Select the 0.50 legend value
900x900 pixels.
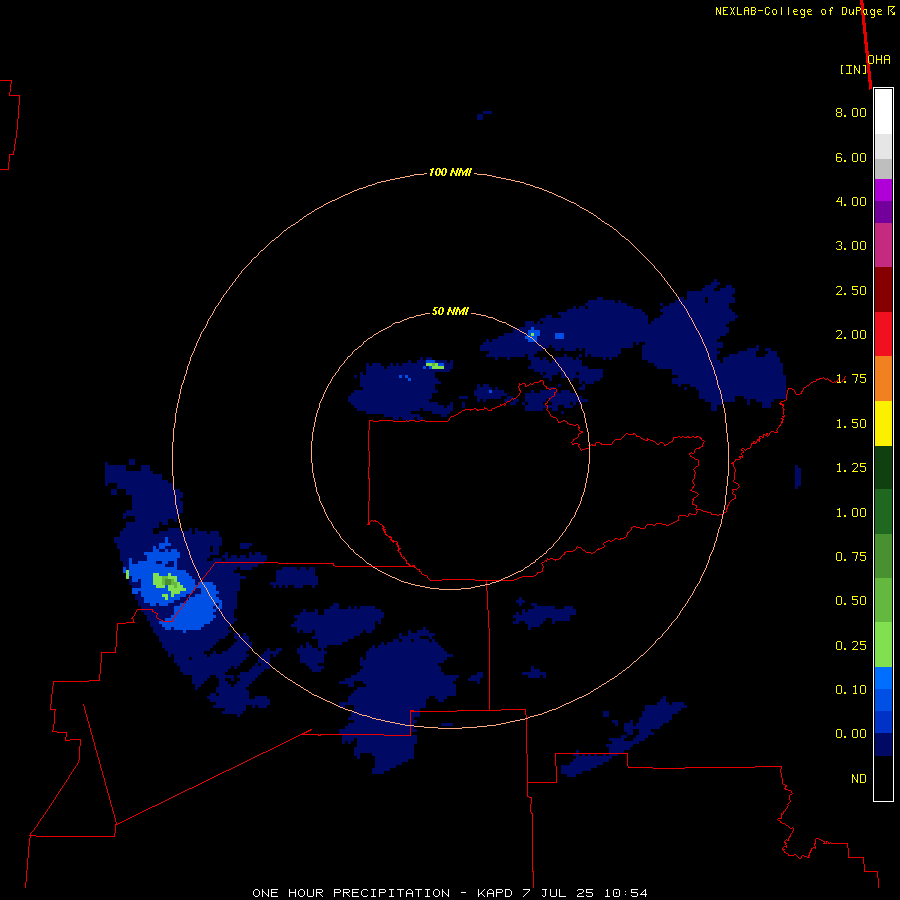[x=851, y=601]
